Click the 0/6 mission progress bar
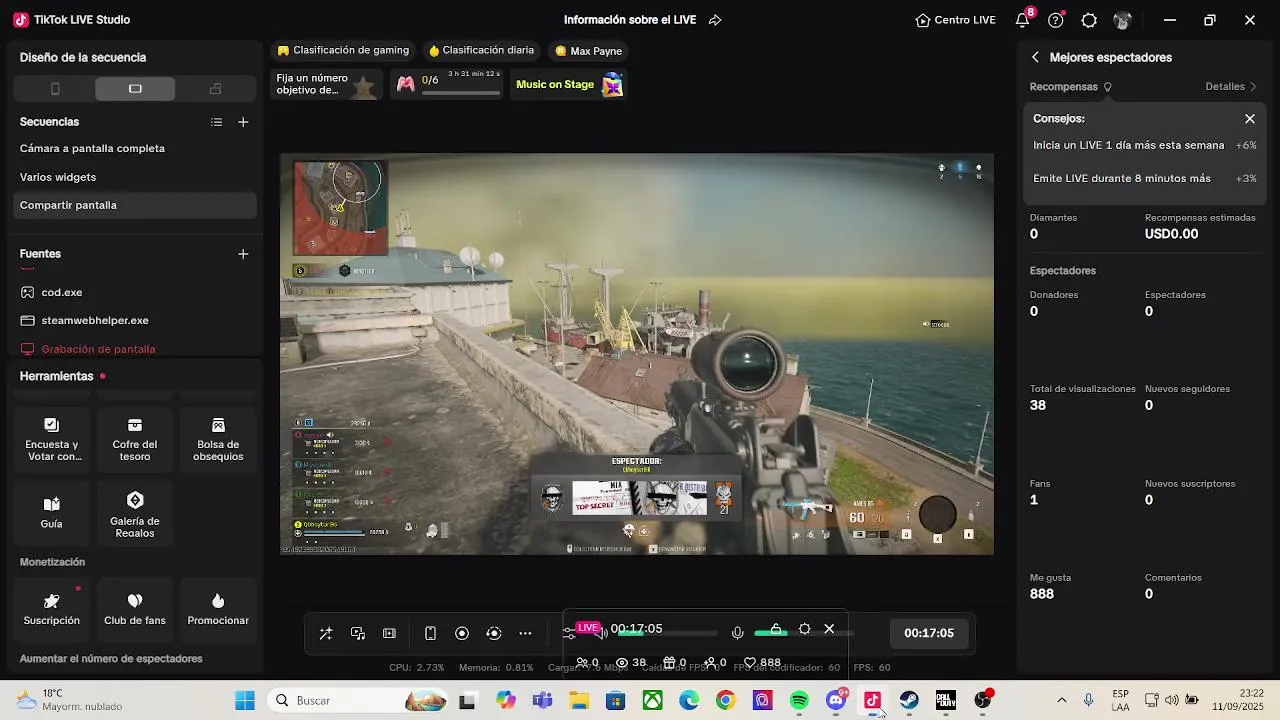This screenshot has height=720, width=1280. [461, 93]
